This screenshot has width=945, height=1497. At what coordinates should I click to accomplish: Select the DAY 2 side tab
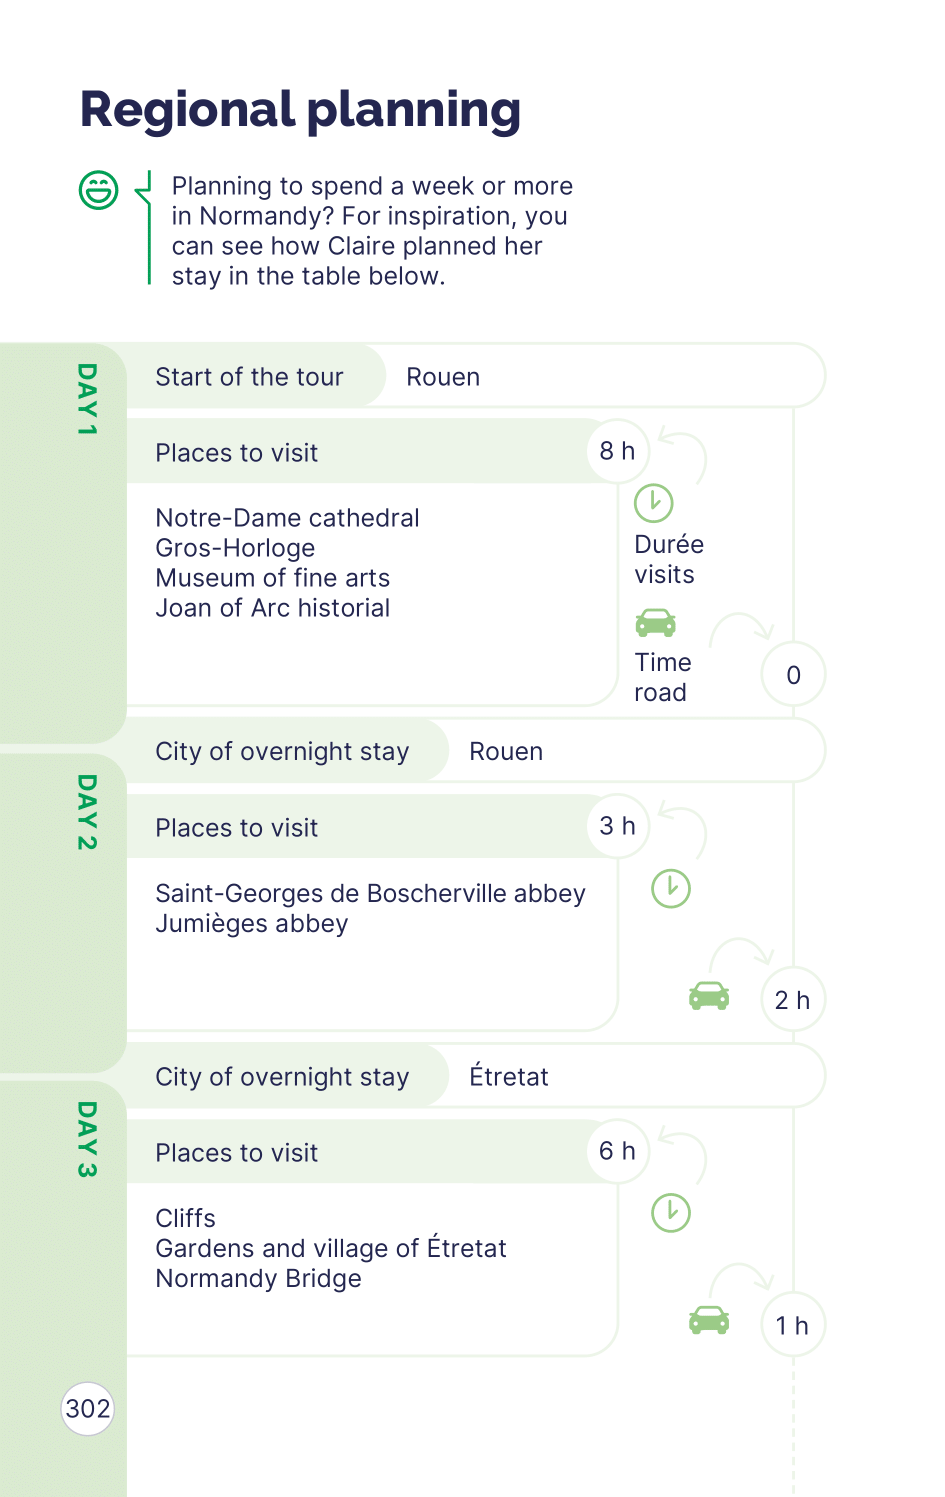tap(87, 812)
